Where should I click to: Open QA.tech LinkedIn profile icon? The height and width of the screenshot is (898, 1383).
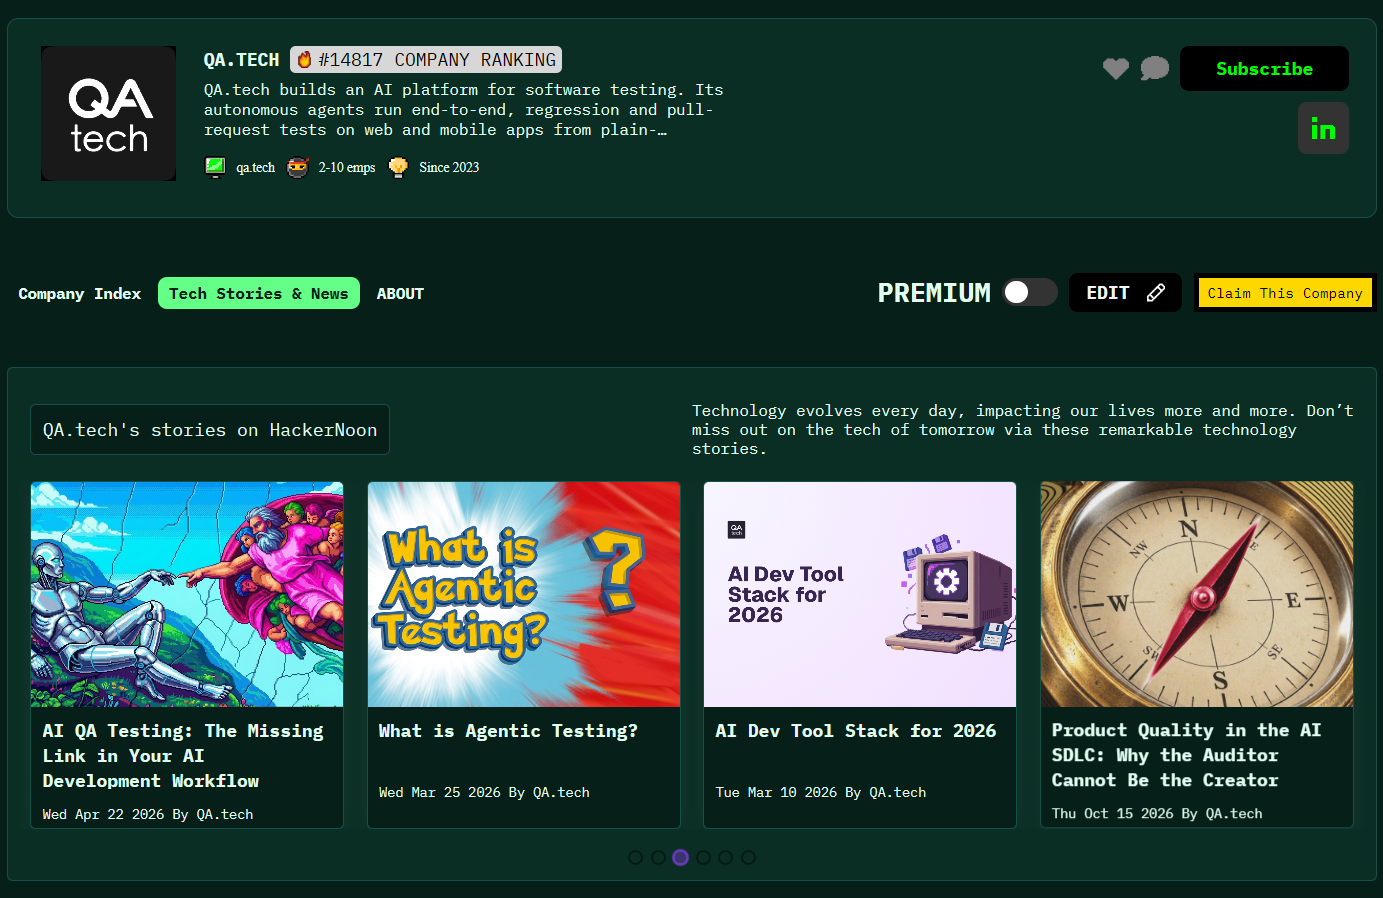click(x=1323, y=128)
